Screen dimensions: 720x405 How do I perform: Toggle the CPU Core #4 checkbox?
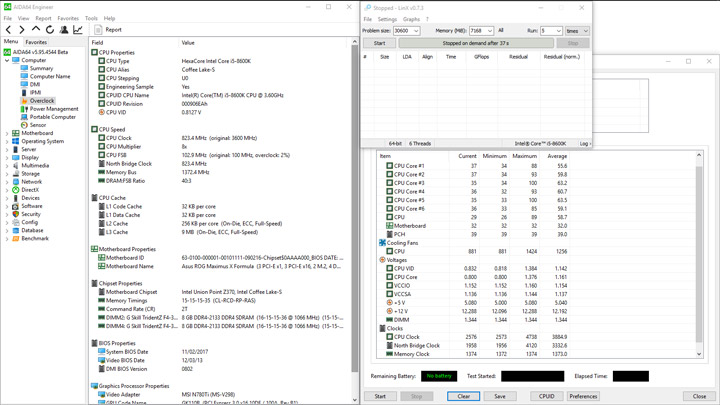(389, 191)
